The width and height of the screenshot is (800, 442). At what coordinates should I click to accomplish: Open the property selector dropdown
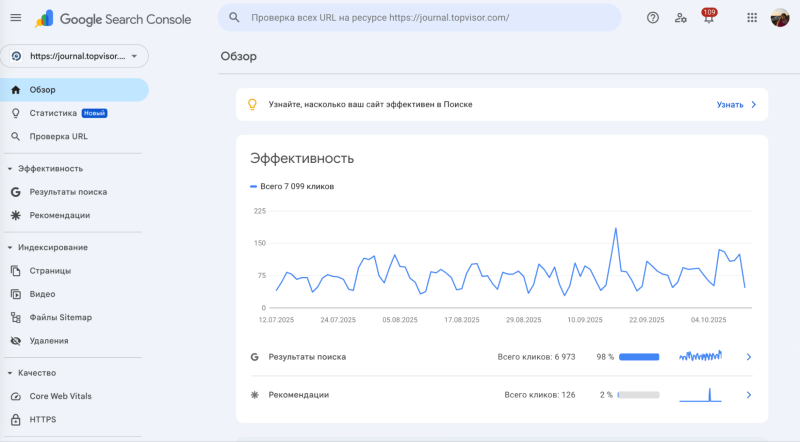[x=74, y=56]
